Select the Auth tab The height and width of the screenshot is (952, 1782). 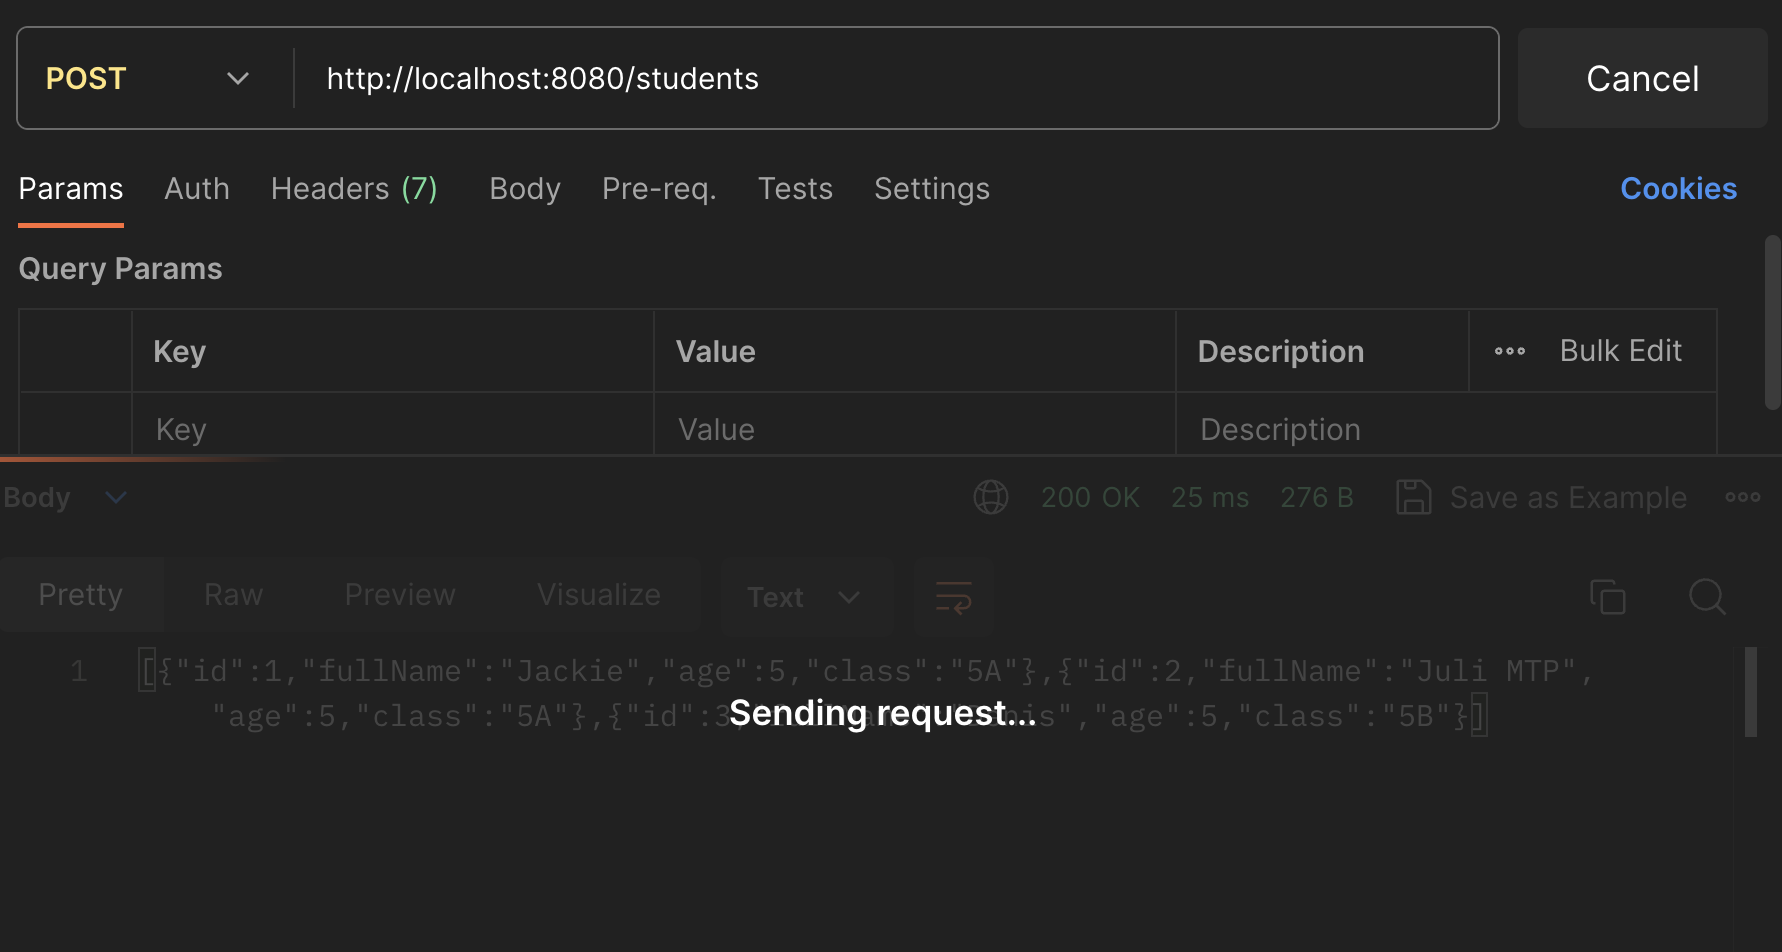(196, 189)
